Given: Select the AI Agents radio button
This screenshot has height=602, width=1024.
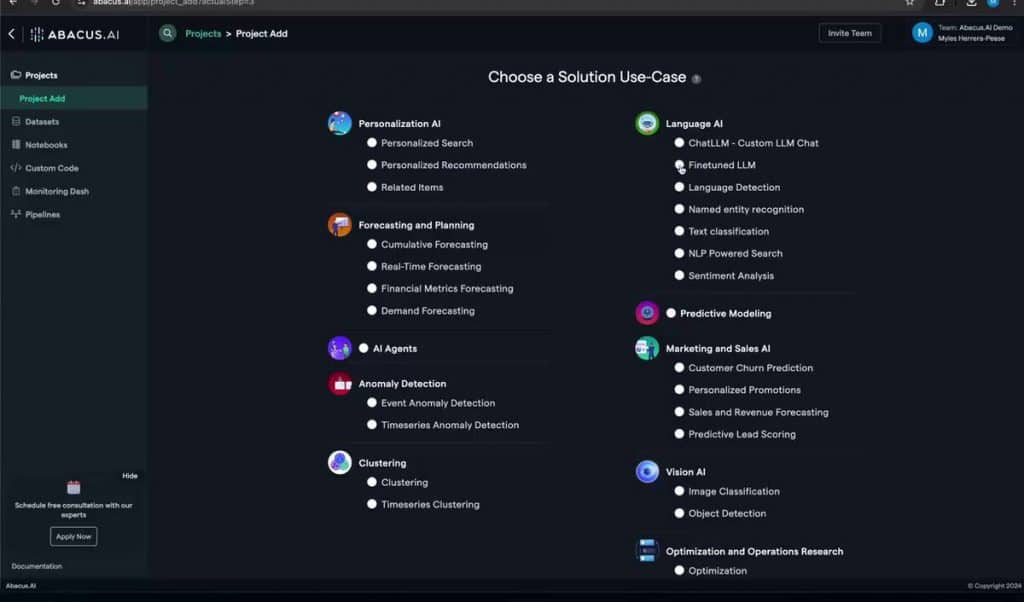Looking at the screenshot, I should click(x=364, y=349).
